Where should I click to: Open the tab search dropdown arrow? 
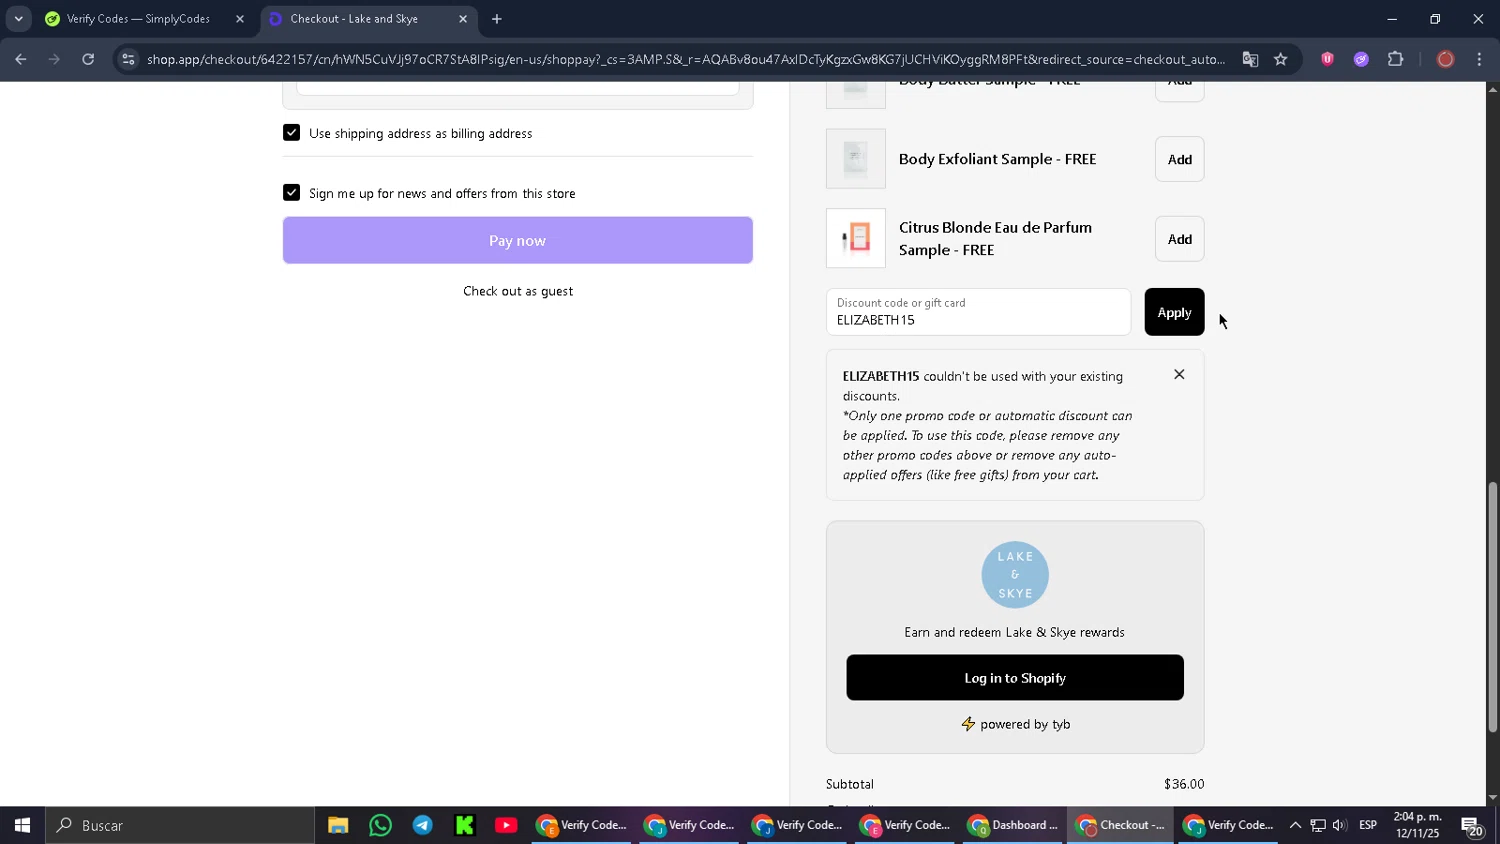point(18,19)
